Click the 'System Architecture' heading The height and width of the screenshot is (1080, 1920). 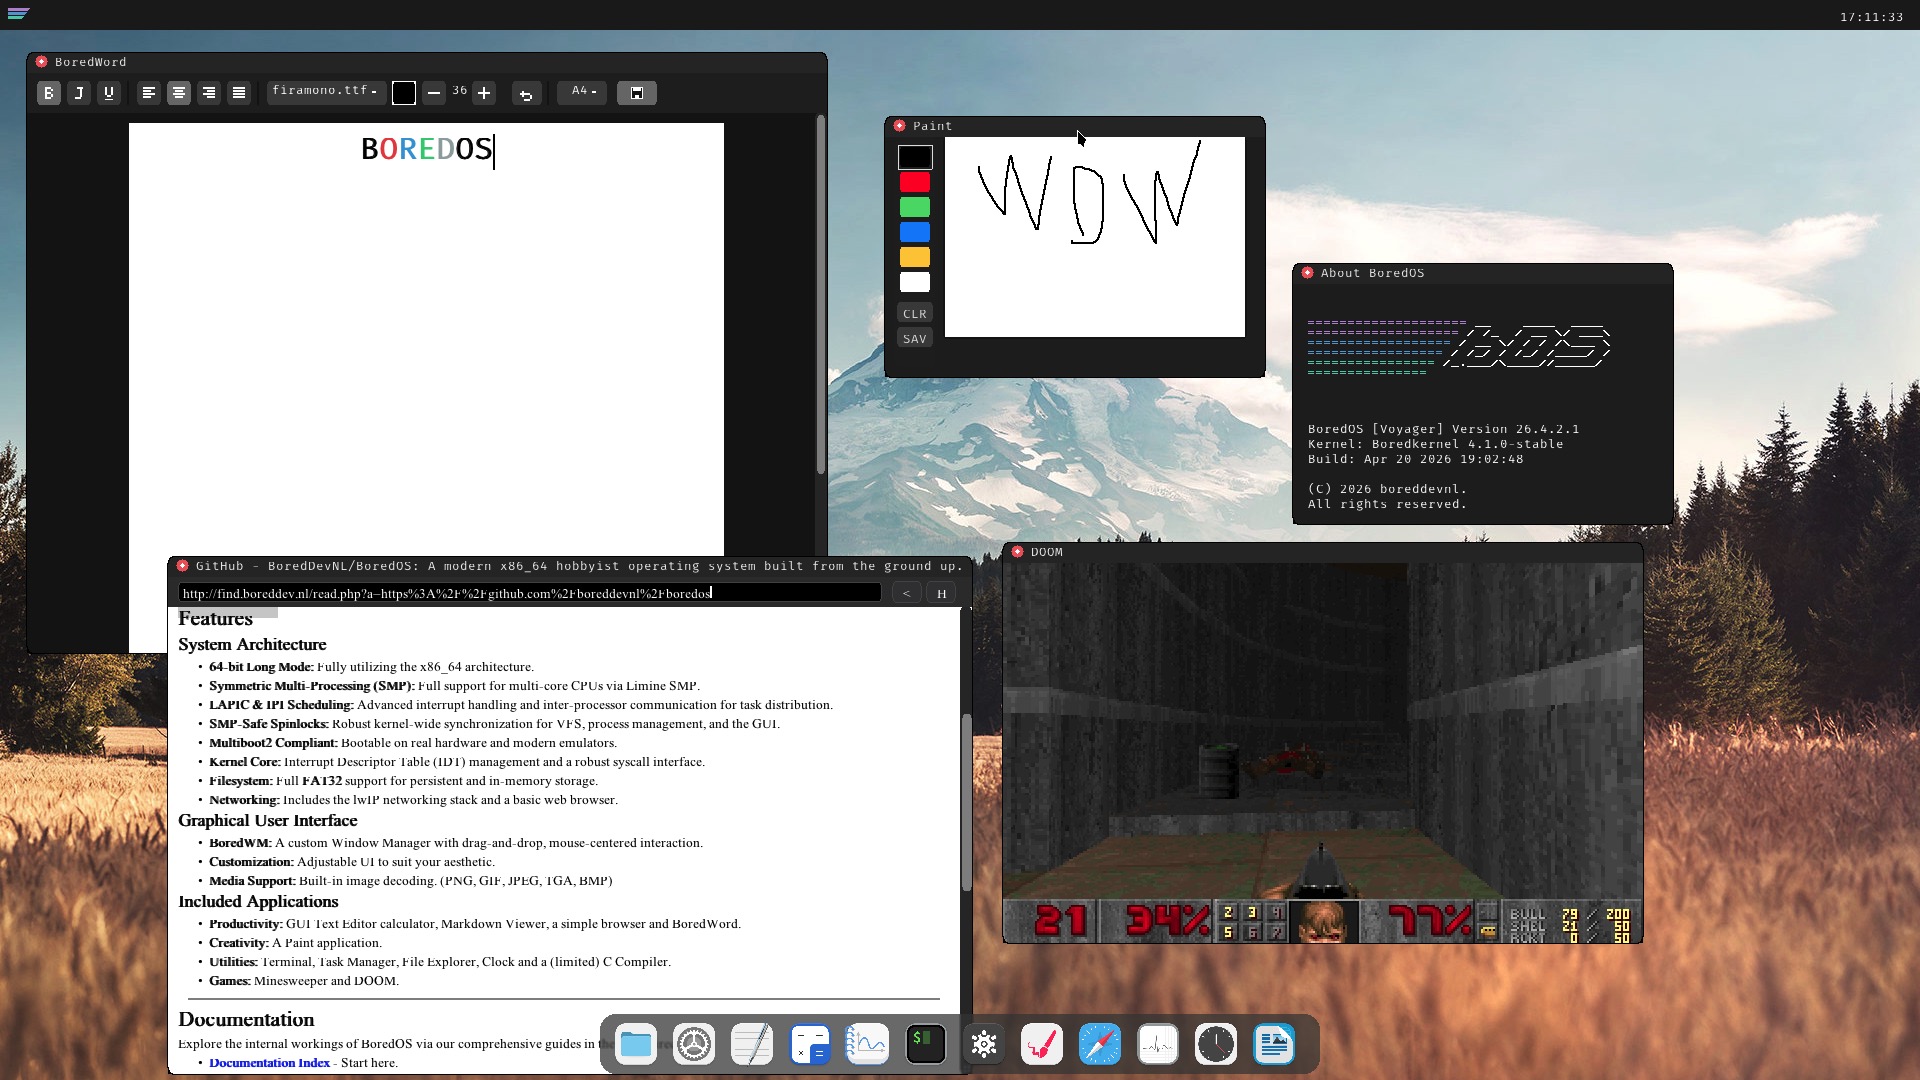tap(252, 645)
